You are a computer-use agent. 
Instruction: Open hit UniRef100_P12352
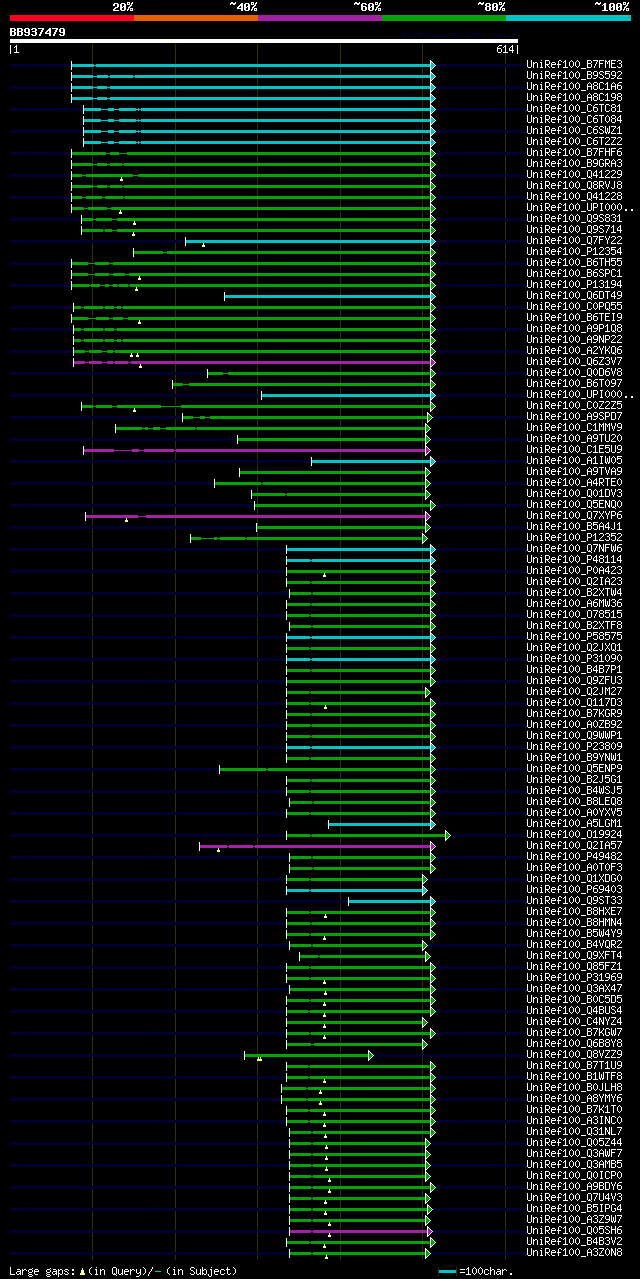coord(574,538)
